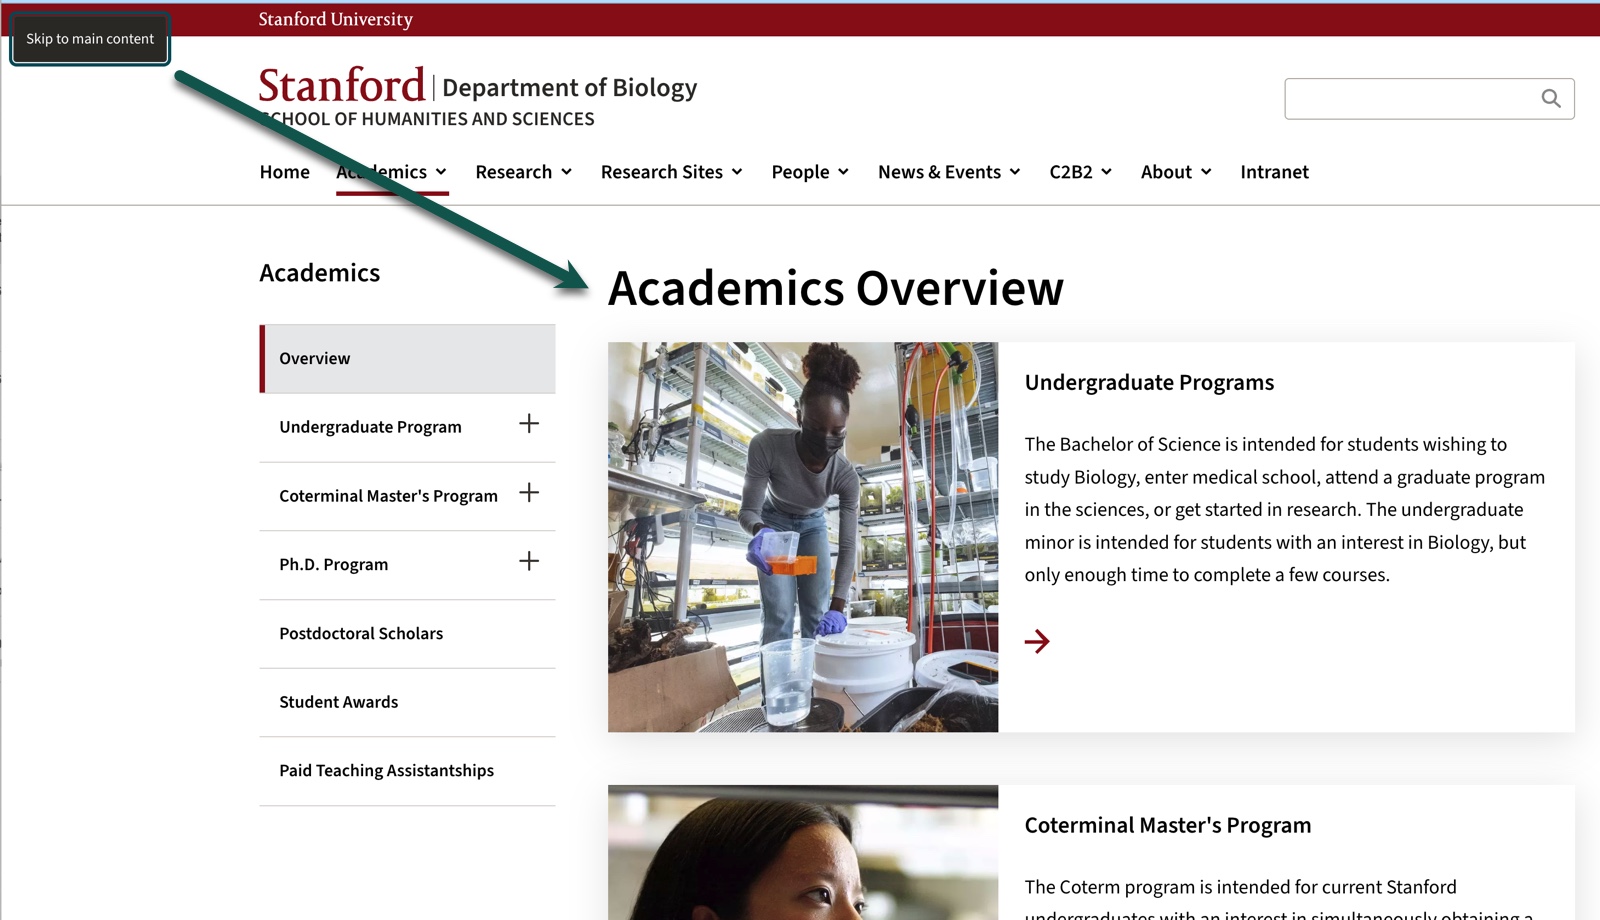Click the Coterminal Master's Program sidebar link text
Image resolution: width=1600 pixels, height=920 pixels.
pos(388,496)
